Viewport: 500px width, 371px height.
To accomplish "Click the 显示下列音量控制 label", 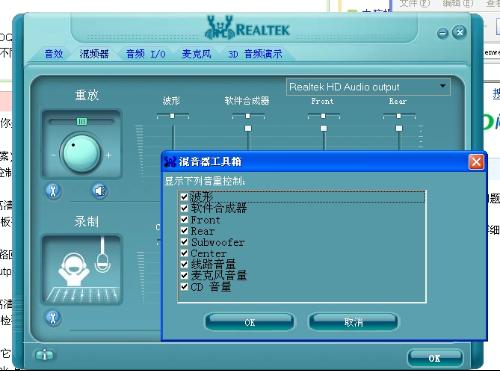I will (205, 181).
